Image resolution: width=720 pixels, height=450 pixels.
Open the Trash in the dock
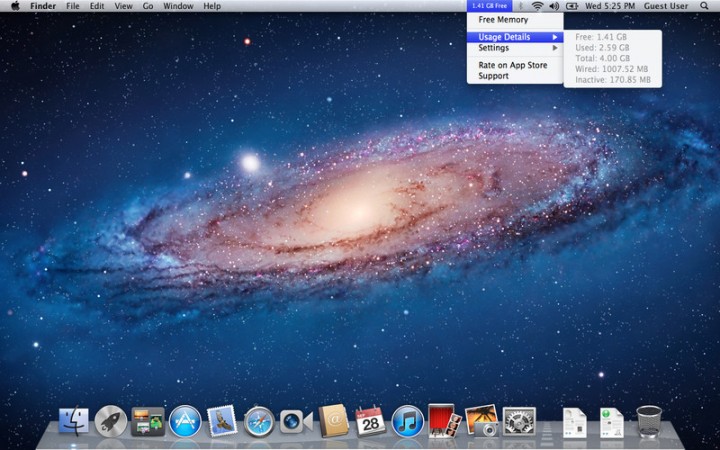pyautogui.click(x=649, y=422)
